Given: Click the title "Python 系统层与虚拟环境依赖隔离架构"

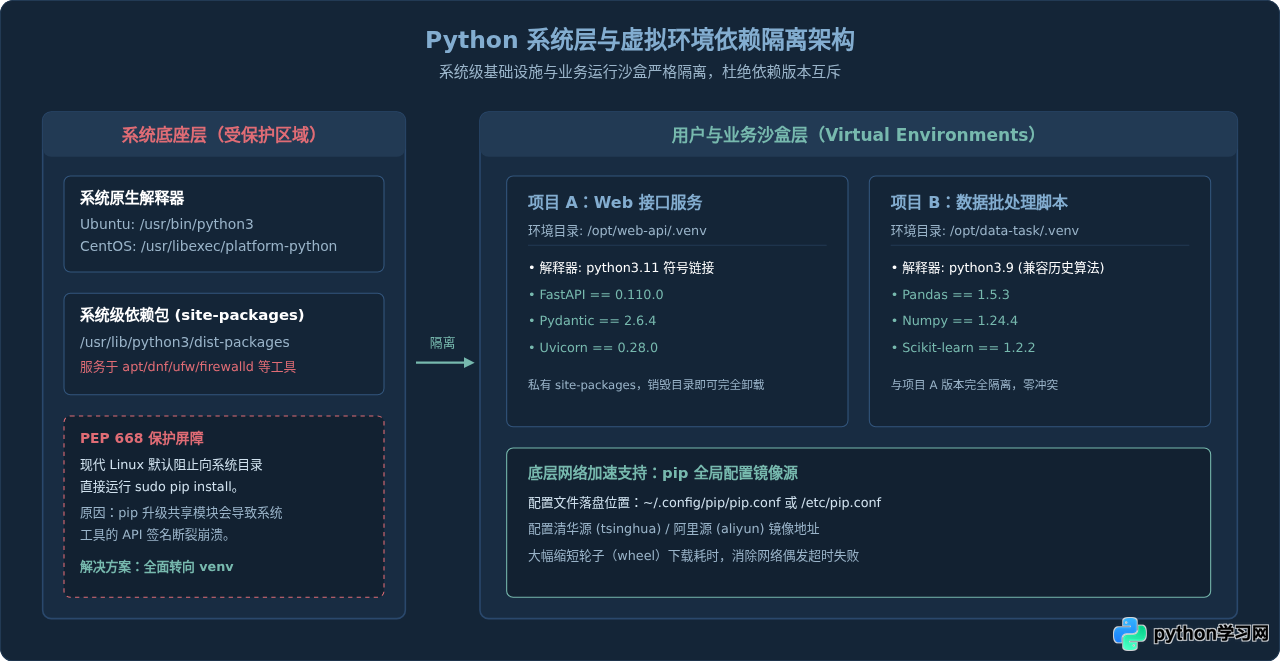Looking at the screenshot, I should point(640,40).
